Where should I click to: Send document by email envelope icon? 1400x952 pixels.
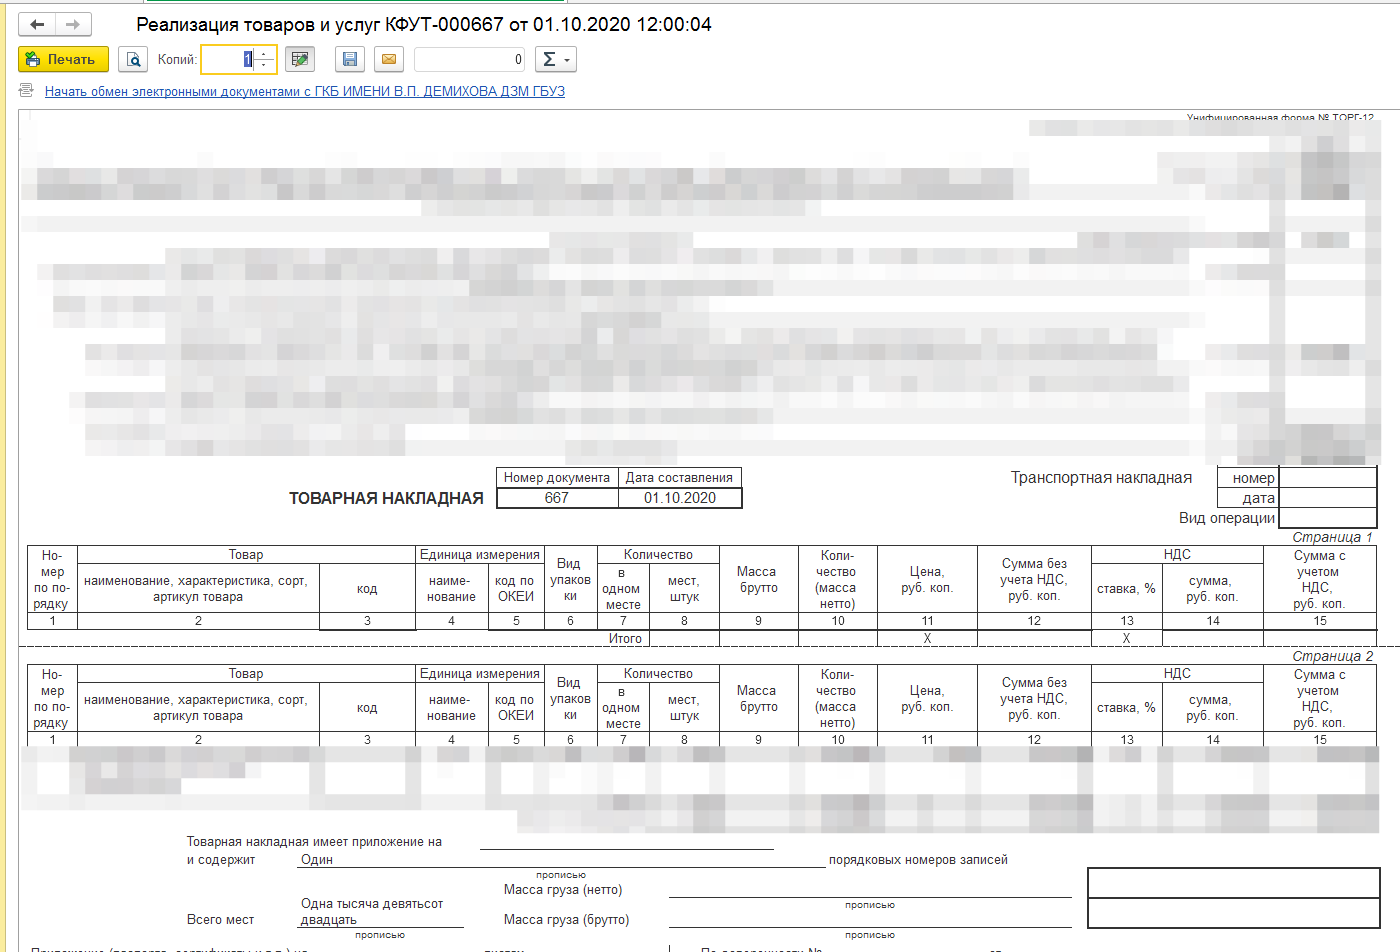tap(389, 59)
